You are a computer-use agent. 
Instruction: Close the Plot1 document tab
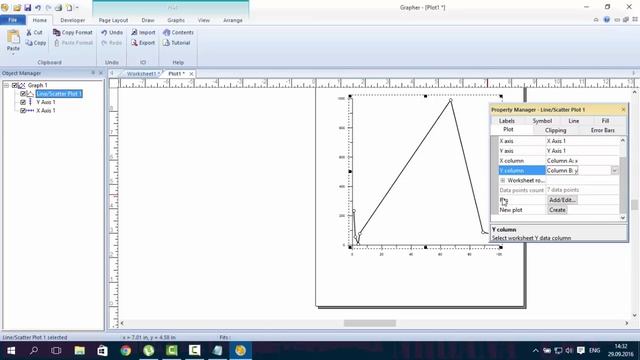[x=191, y=74]
